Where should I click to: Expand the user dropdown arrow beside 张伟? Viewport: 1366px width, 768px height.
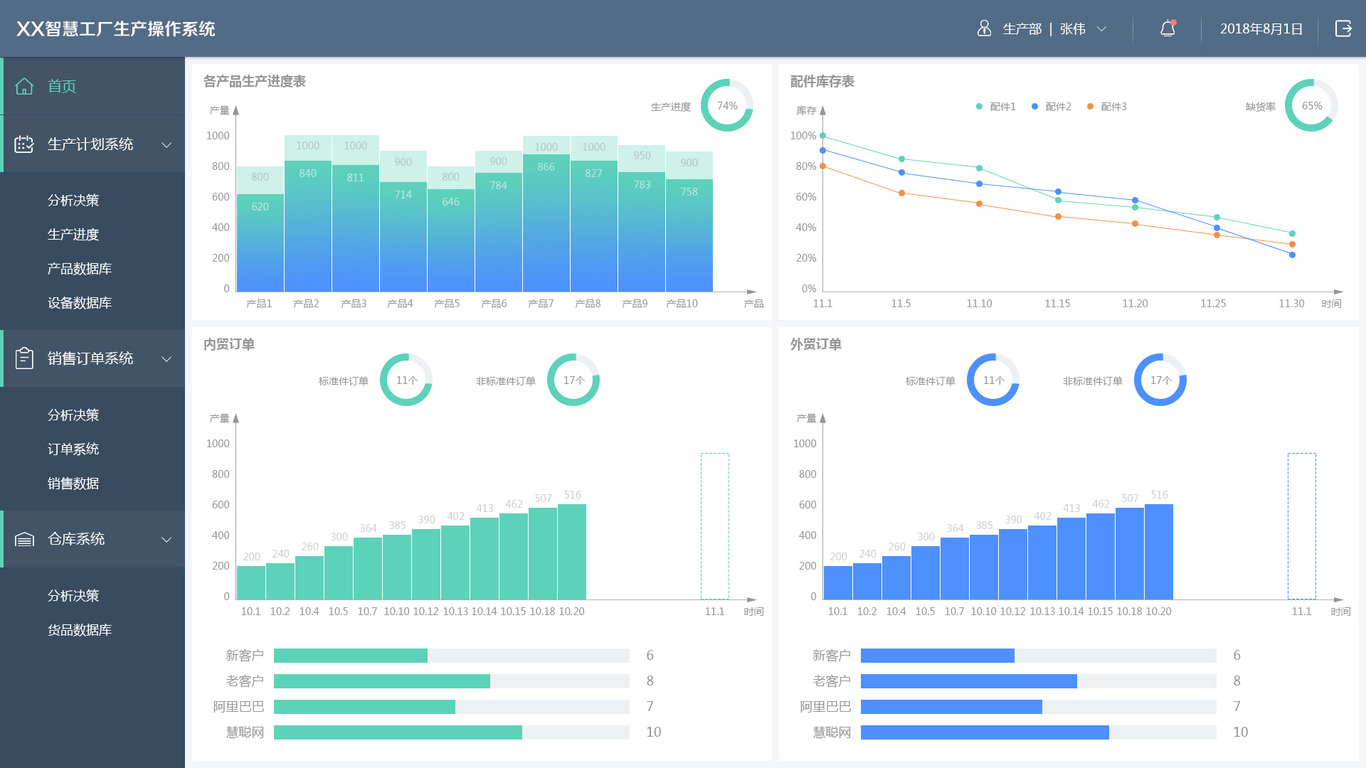pyautogui.click(x=1102, y=29)
